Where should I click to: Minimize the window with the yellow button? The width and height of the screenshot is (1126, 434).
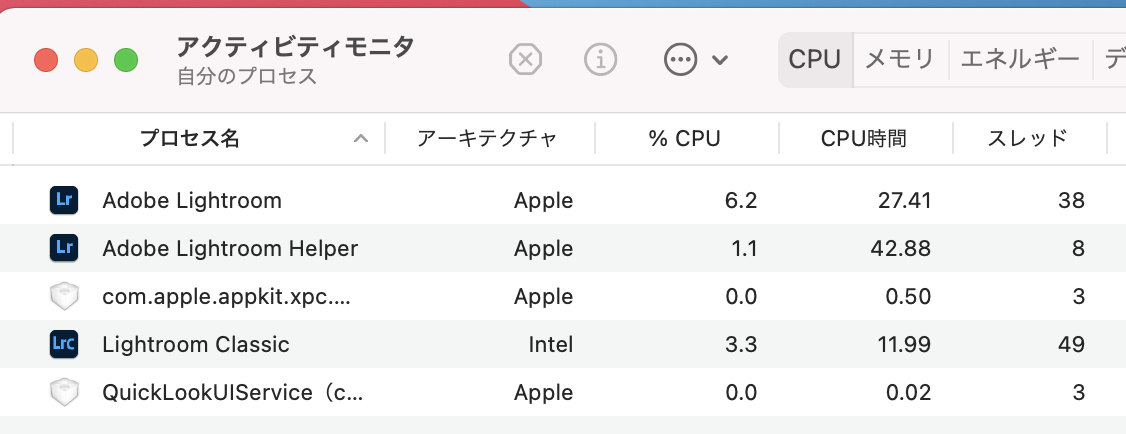click(x=86, y=60)
